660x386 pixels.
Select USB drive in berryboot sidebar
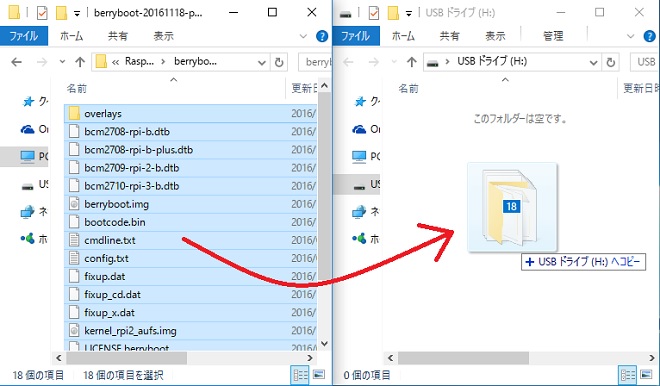point(35,184)
